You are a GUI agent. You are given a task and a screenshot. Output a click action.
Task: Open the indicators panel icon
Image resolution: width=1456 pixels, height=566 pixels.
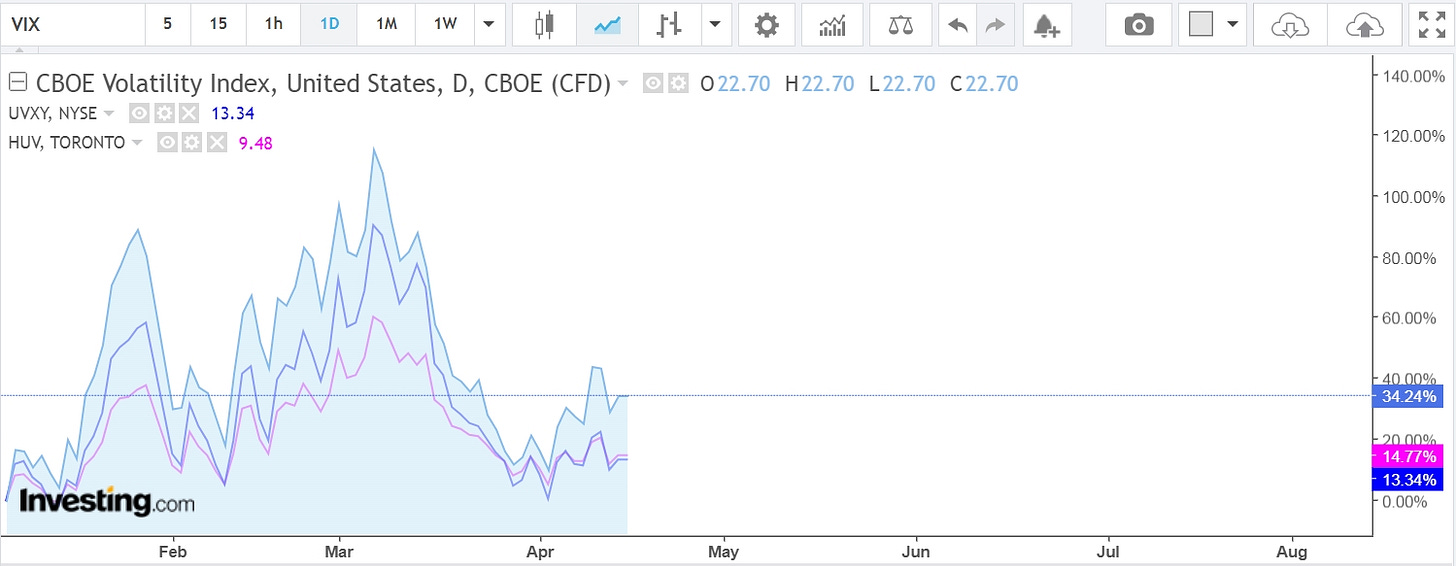(832, 24)
